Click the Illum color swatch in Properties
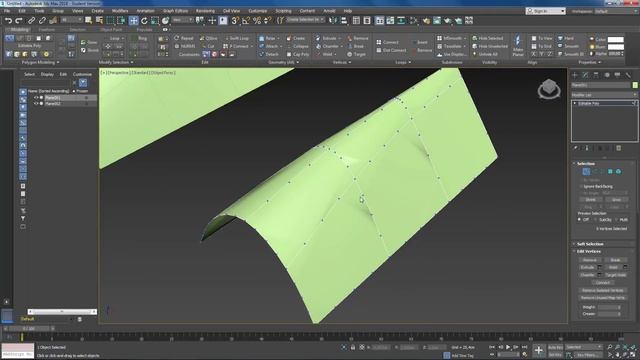The image size is (640, 360). 616,47
